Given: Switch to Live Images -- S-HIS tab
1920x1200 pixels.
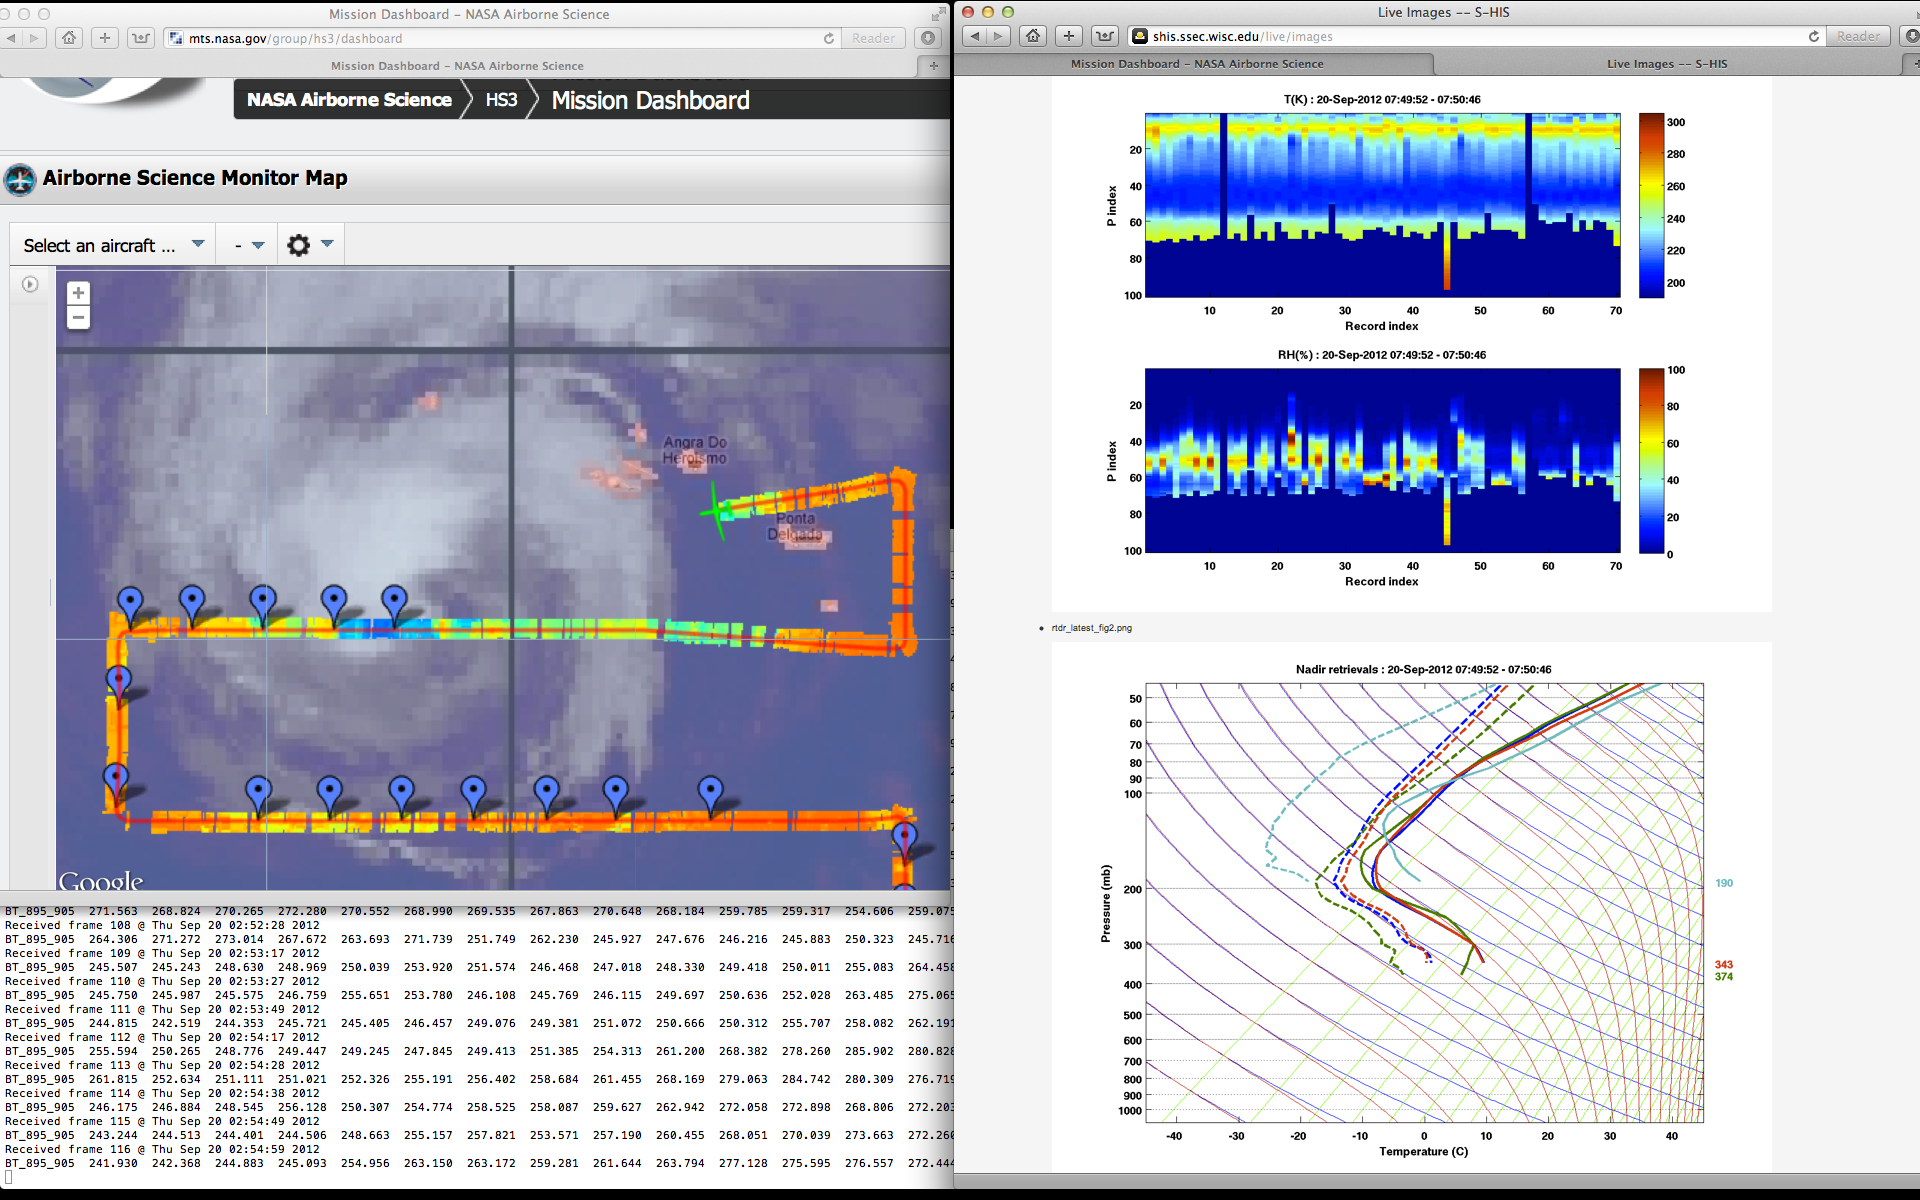Looking at the screenshot, I should pyautogui.click(x=1666, y=64).
